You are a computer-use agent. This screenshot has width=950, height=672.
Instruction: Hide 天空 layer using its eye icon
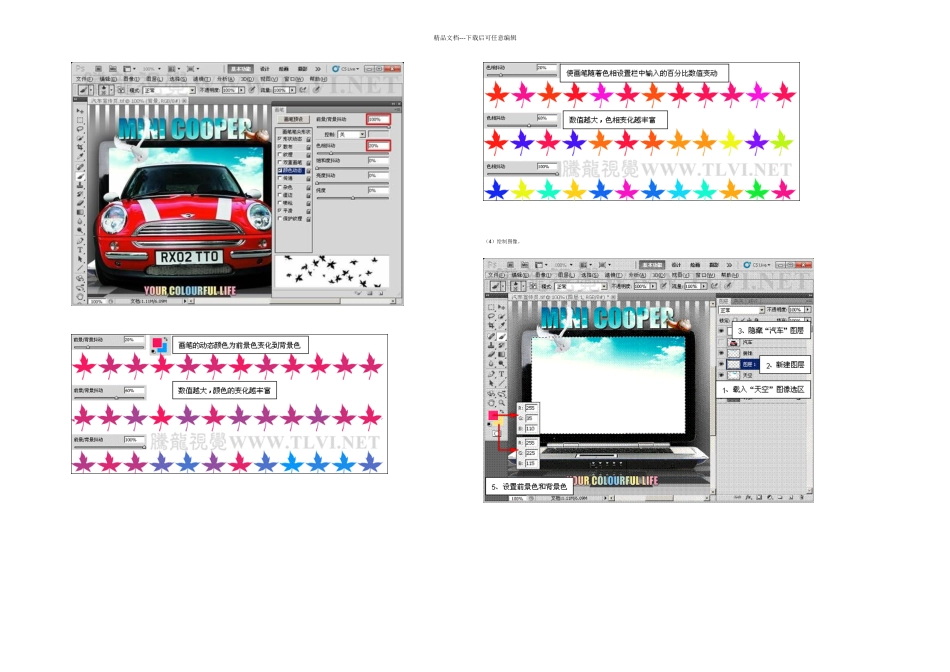click(721, 375)
